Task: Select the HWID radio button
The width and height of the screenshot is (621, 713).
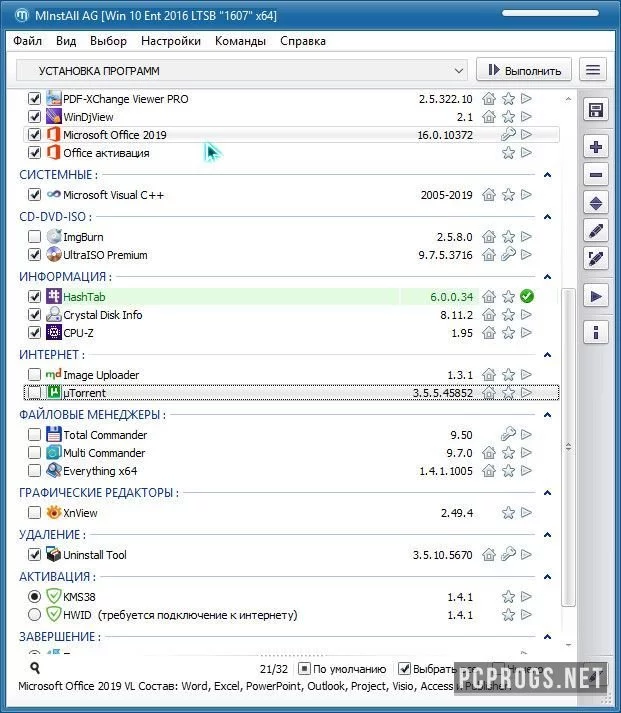Action: point(35,615)
